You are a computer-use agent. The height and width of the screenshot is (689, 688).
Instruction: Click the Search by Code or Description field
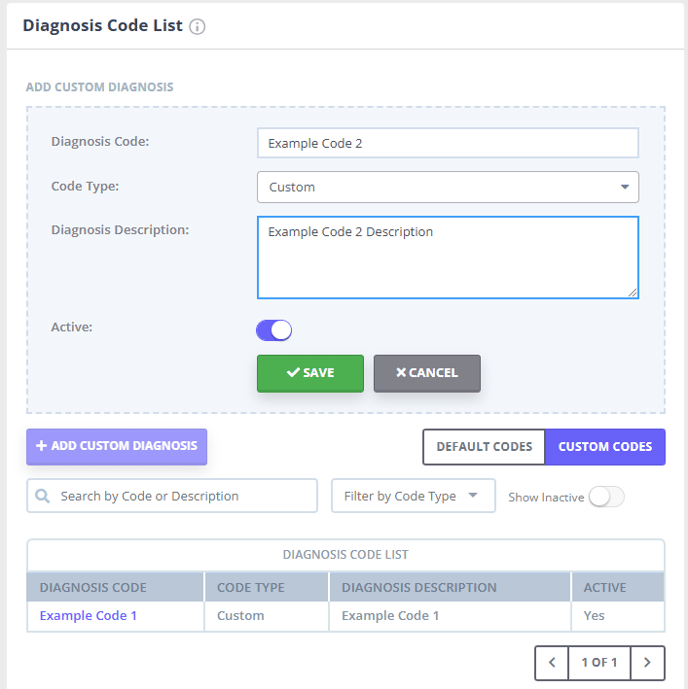(172, 496)
